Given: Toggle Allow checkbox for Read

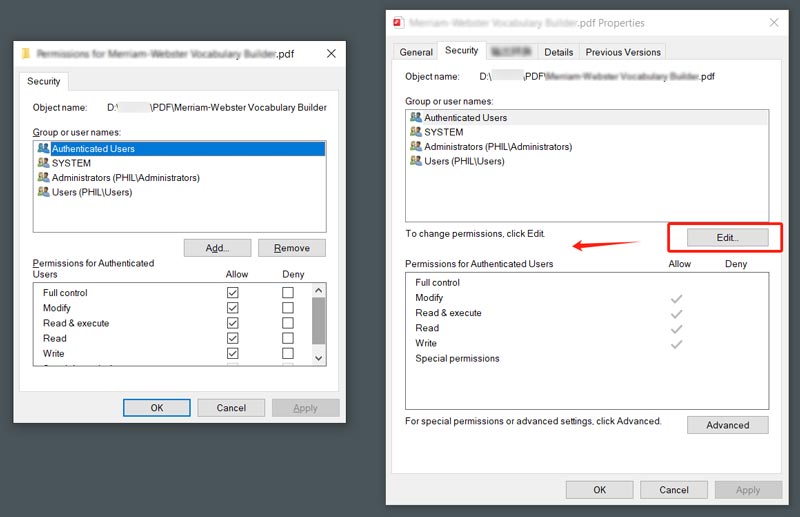Looking at the screenshot, I should [233, 338].
